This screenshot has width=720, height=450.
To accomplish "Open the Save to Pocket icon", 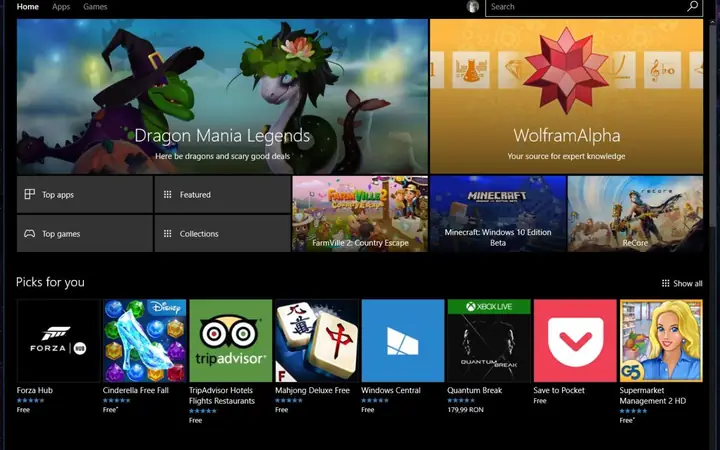I will click(x=575, y=340).
